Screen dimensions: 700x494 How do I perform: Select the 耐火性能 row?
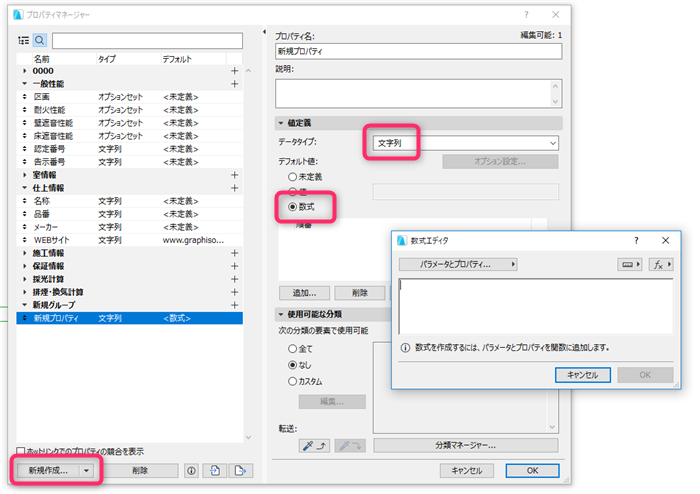(129, 110)
